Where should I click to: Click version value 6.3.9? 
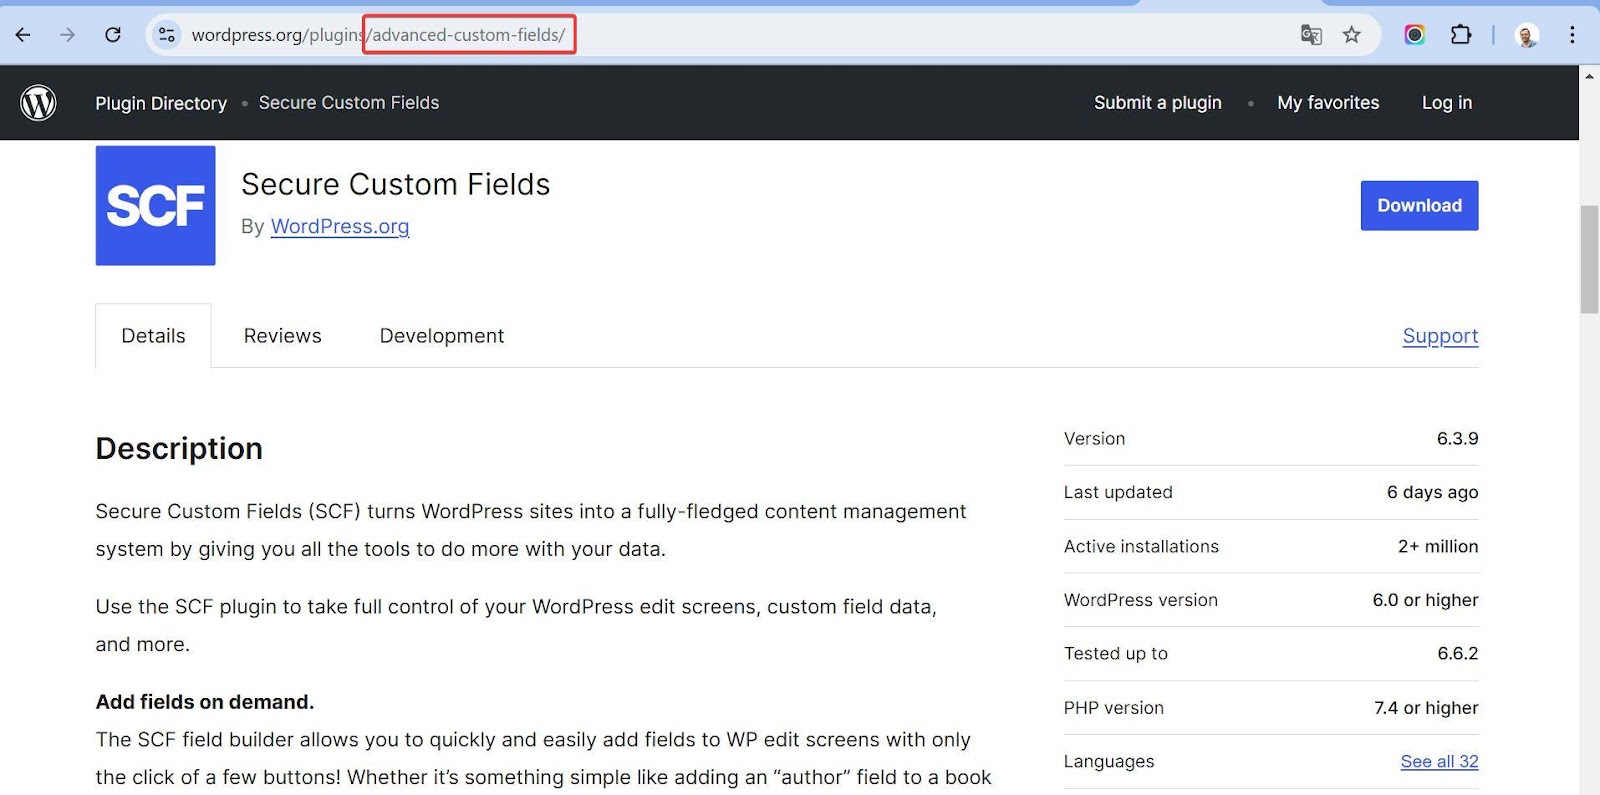[1457, 439]
